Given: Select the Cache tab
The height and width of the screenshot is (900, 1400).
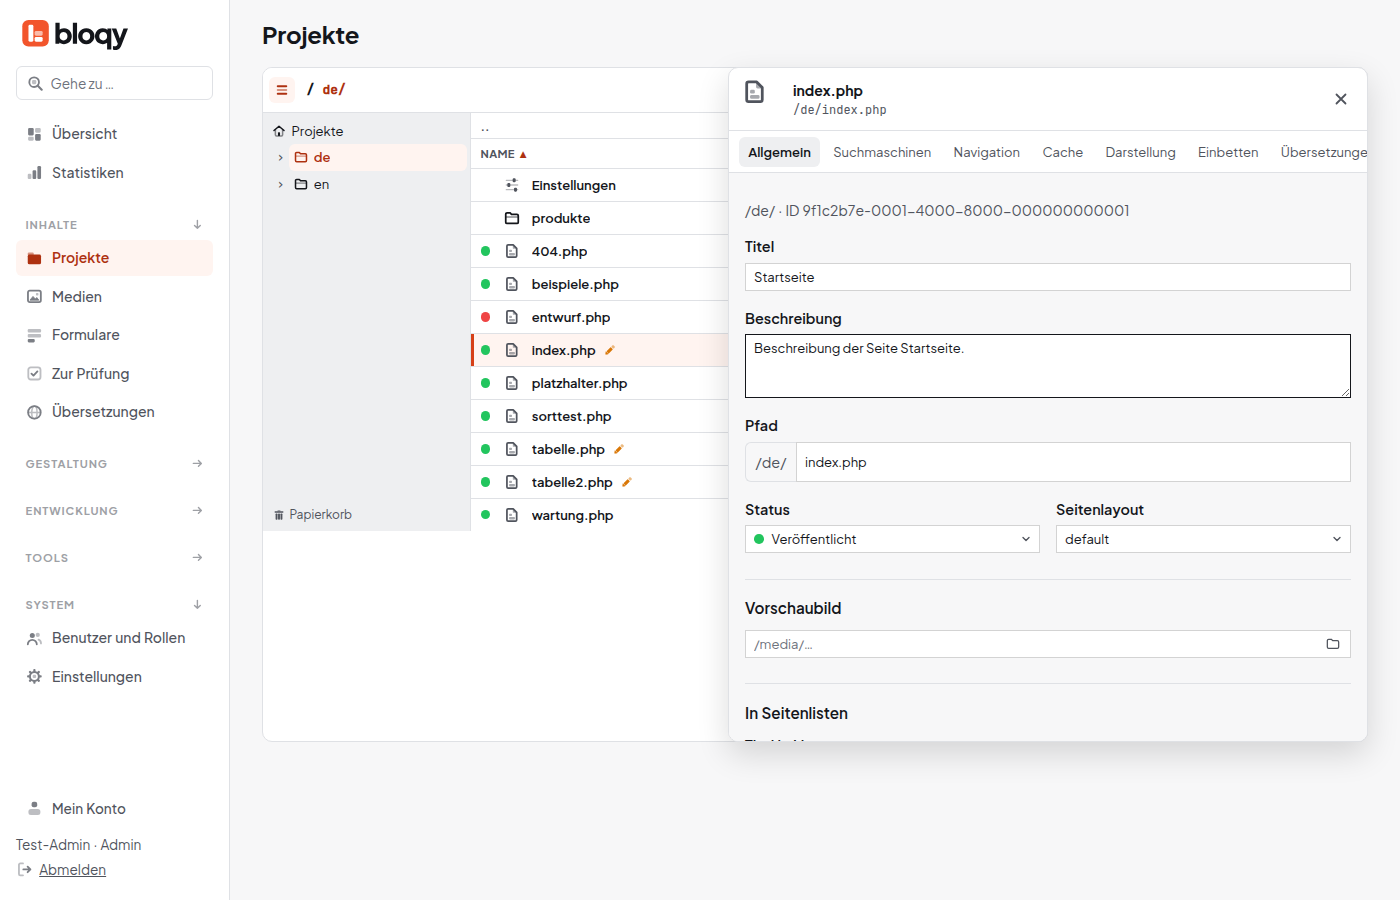Looking at the screenshot, I should pyautogui.click(x=1063, y=152).
